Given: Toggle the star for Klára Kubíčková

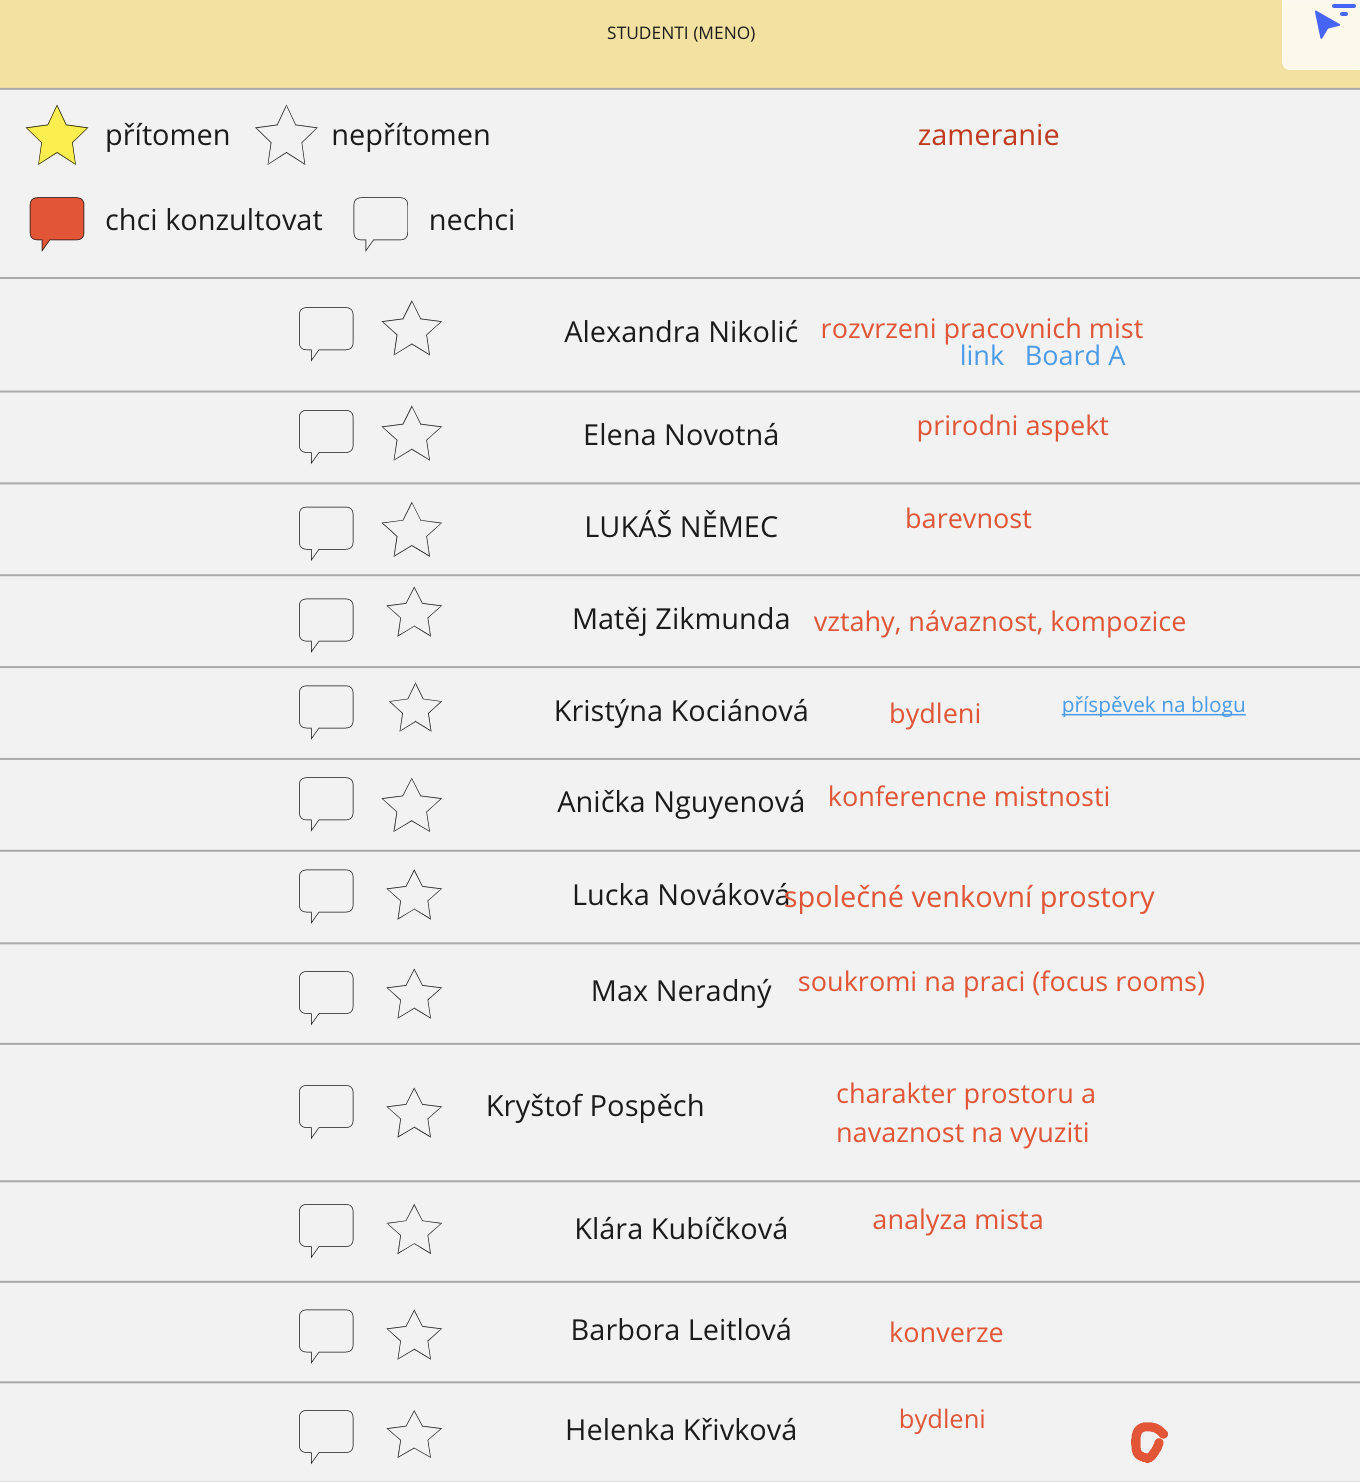Looking at the screenshot, I should (x=414, y=1230).
